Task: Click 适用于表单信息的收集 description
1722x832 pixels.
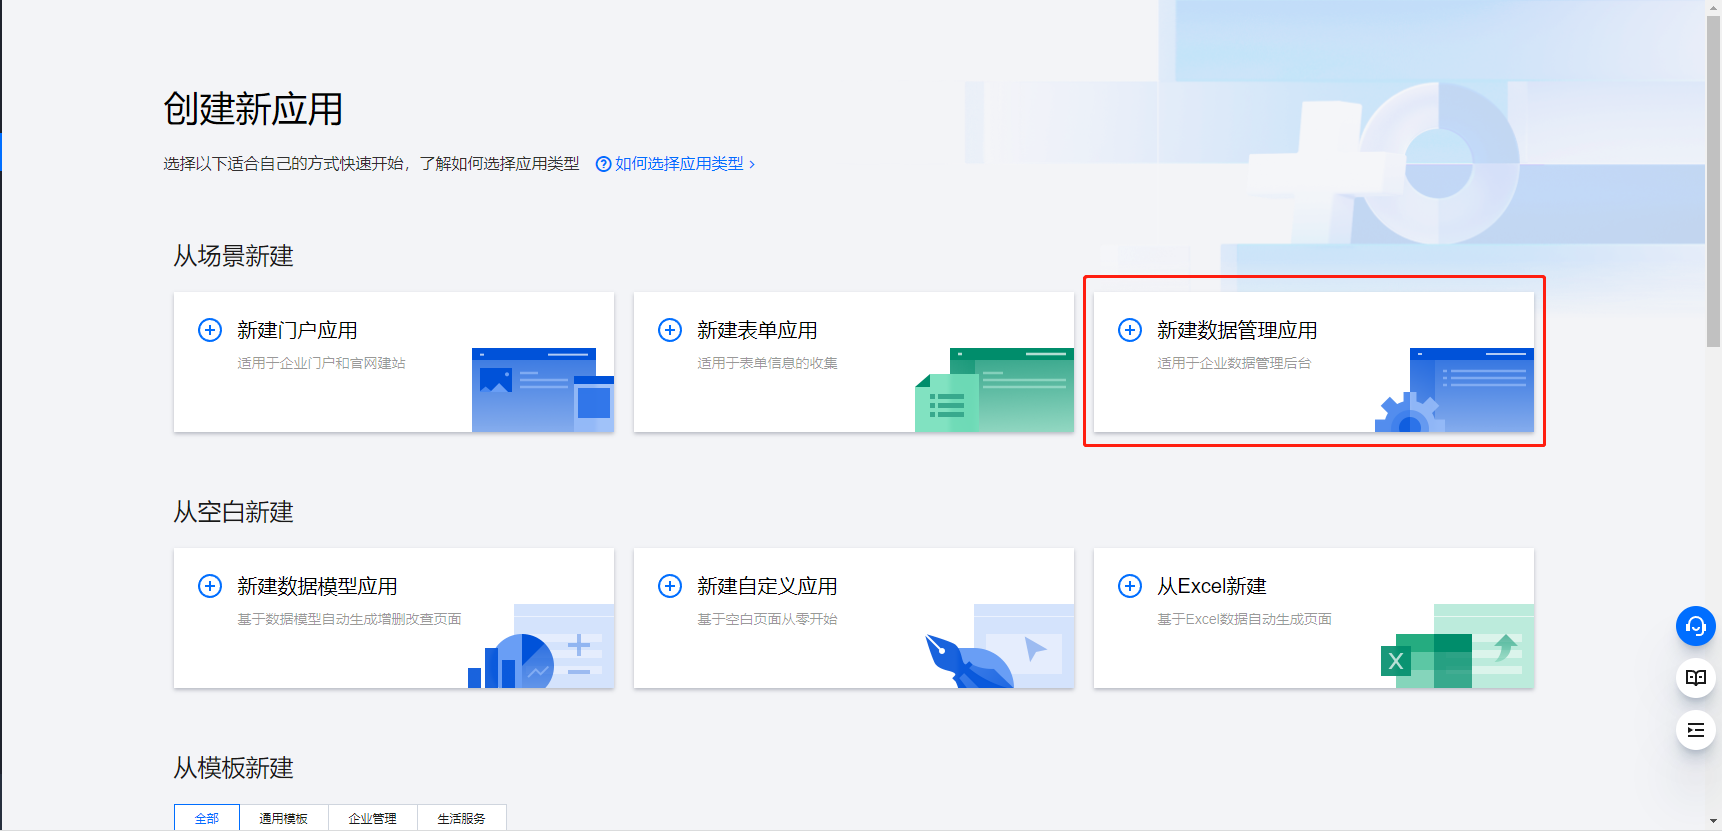Action: click(x=767, y=363)
